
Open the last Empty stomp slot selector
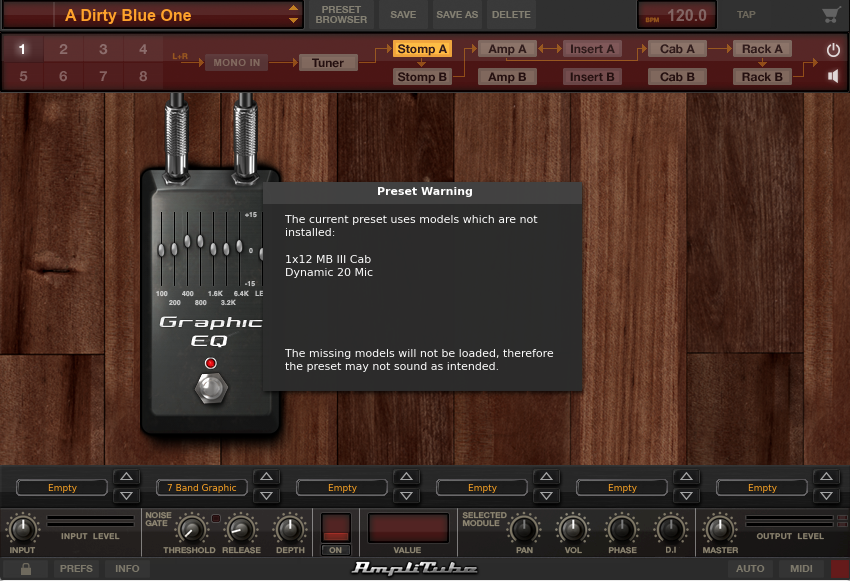(762, 488)
